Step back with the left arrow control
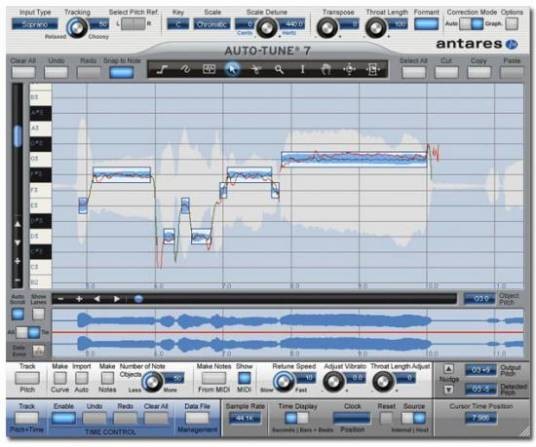Viewport: 536px width, 447px height. [97, 299]
